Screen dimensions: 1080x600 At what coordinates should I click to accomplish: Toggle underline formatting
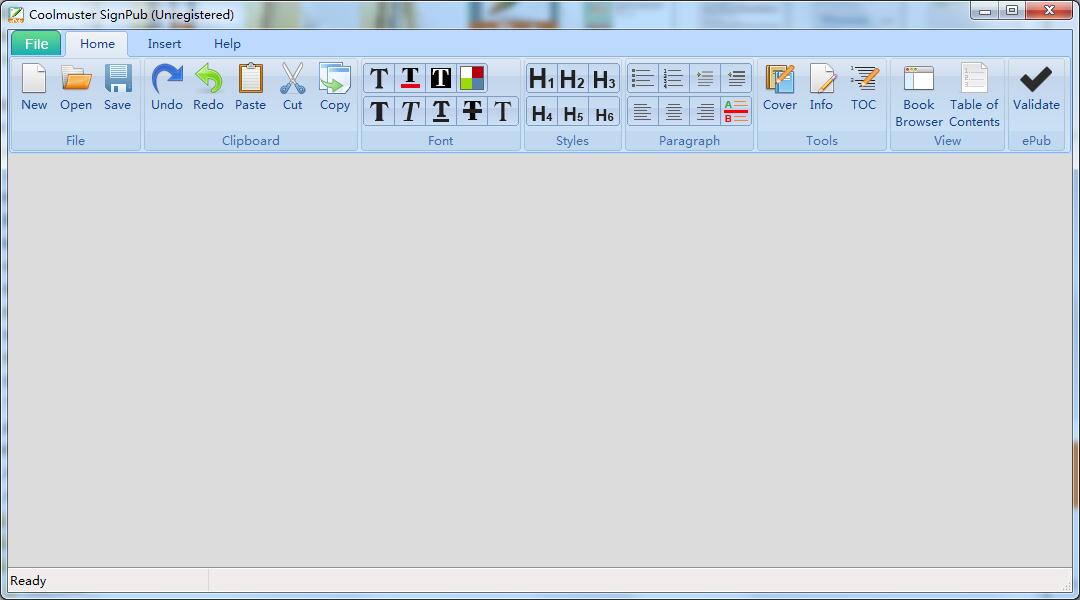coord(441,111)
